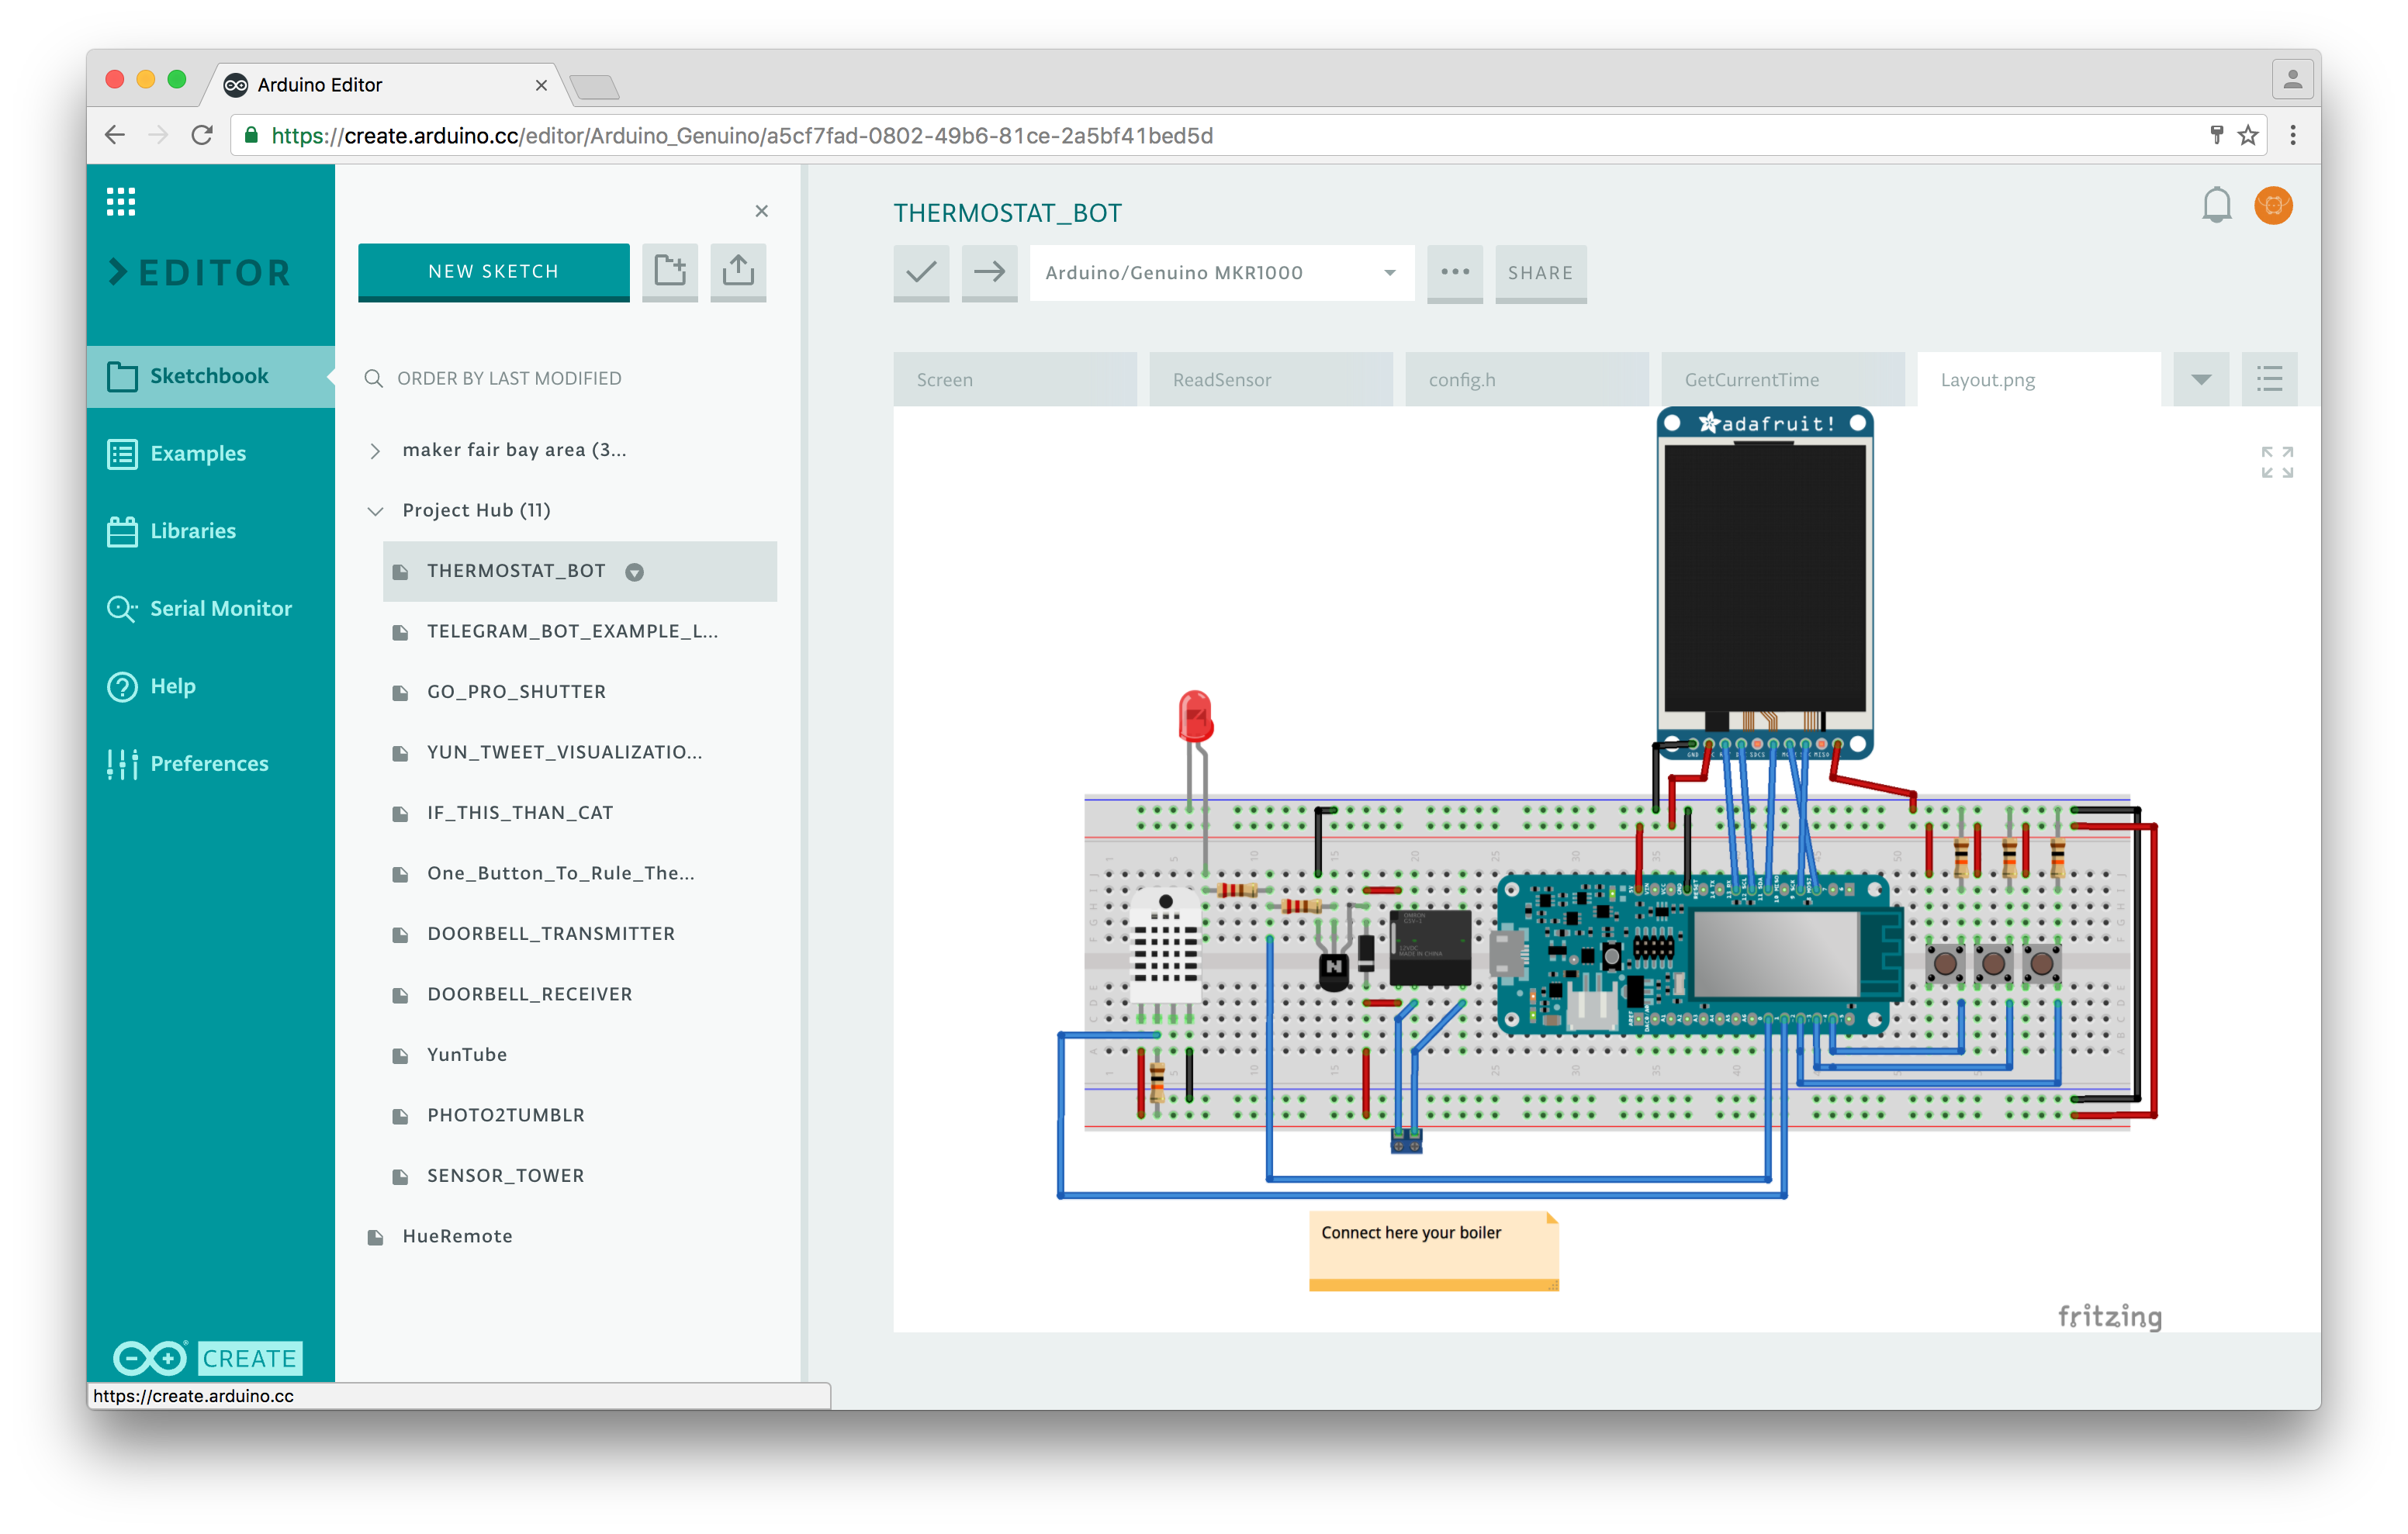Viewport: 2408px width, 1534px height.
Task: Click the more options ellipsis button
Action: click(x=1451, y=272)
